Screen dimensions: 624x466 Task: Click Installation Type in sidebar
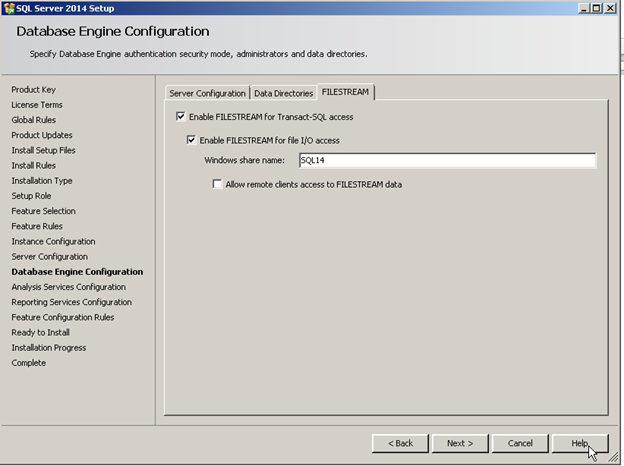[x=42, y=181]
